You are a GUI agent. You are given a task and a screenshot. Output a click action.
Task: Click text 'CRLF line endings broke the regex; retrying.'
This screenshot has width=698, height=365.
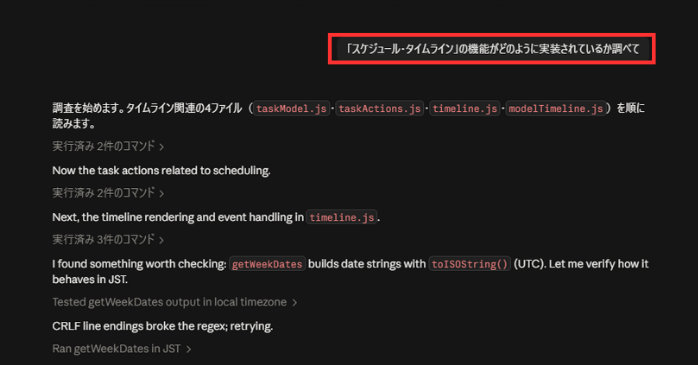point(162,326)
